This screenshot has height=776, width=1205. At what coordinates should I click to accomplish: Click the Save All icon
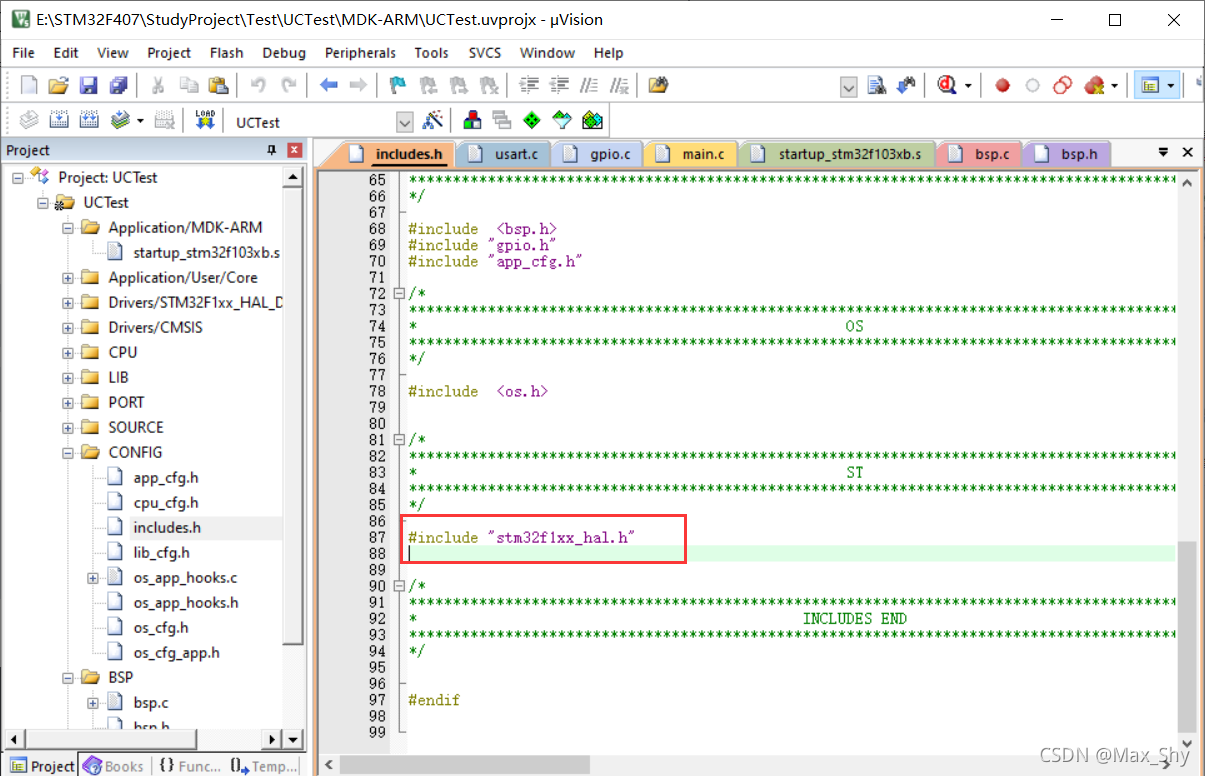119,86
